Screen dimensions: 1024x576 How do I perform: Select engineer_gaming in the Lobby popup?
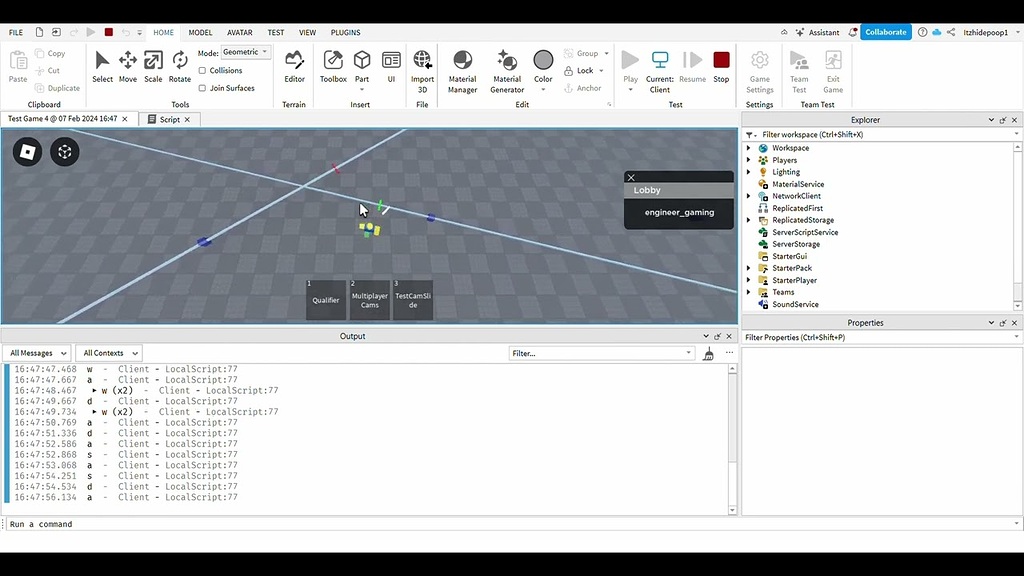[x=679, y=212]
